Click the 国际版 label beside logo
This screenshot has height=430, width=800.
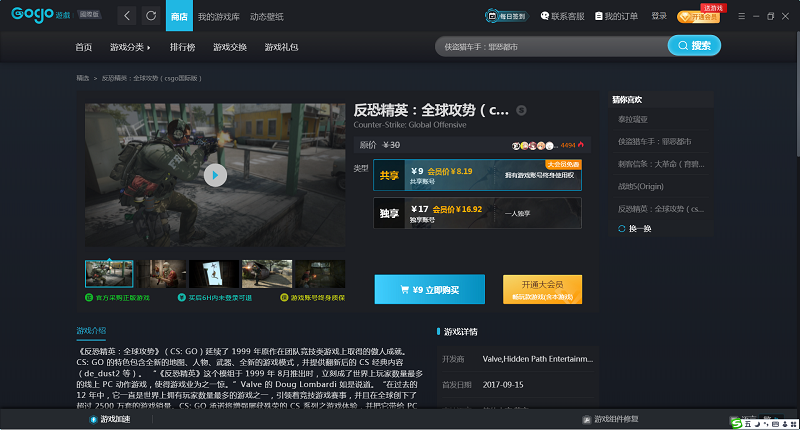pos(89,15)
